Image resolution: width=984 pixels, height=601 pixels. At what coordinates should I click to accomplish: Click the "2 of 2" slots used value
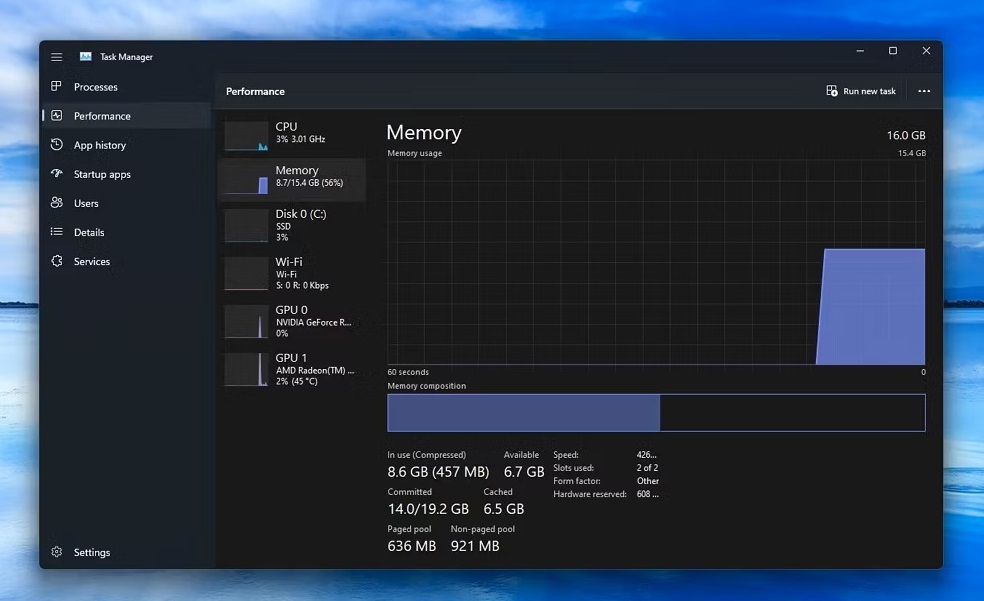[647, 467]
